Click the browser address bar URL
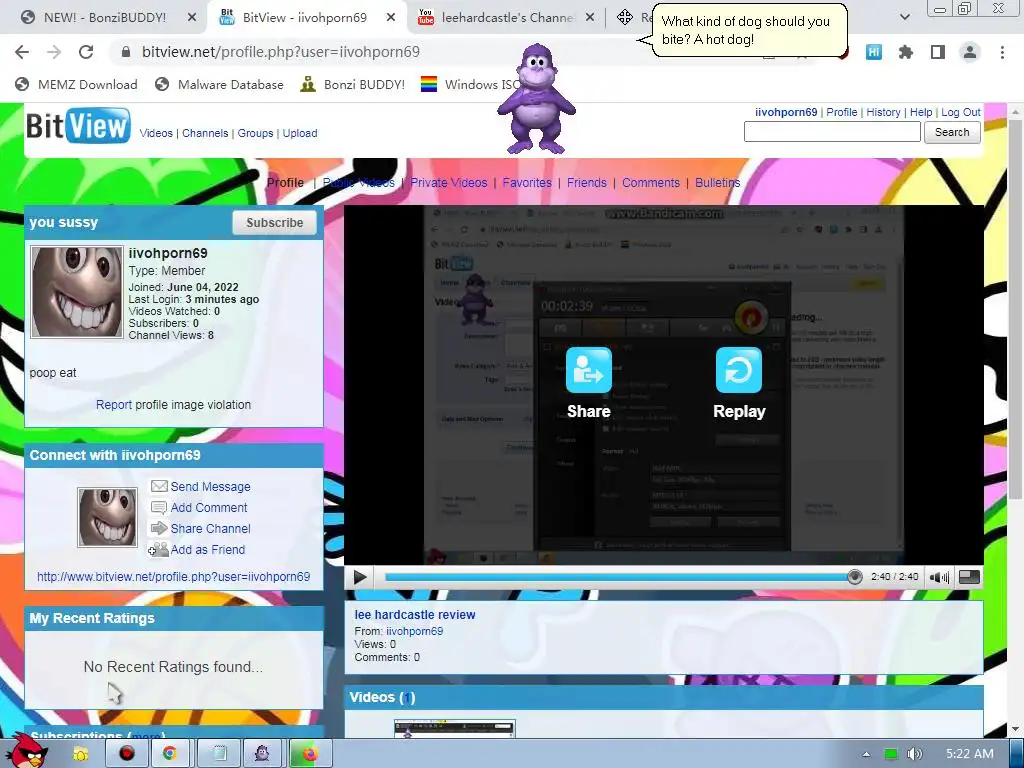Image resolution: width=1024 pixels, height=768 pixels. 281,52
